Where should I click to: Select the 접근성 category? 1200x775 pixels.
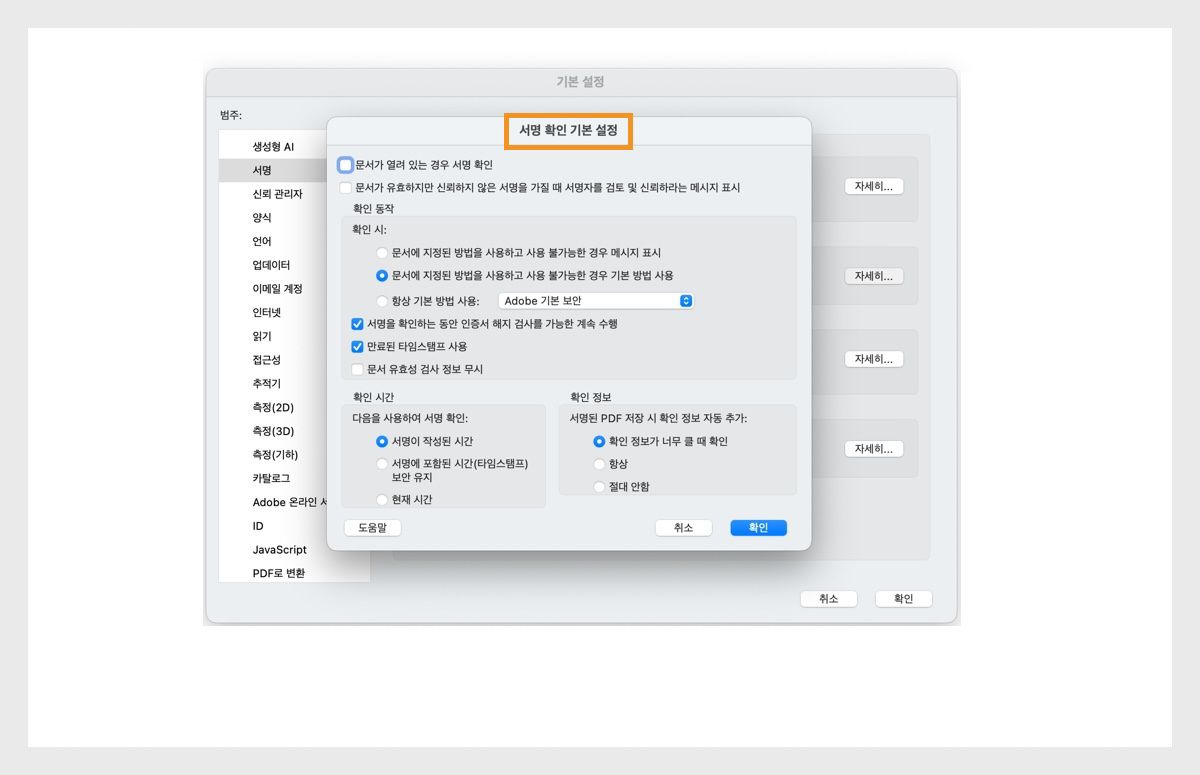(267, 359)
